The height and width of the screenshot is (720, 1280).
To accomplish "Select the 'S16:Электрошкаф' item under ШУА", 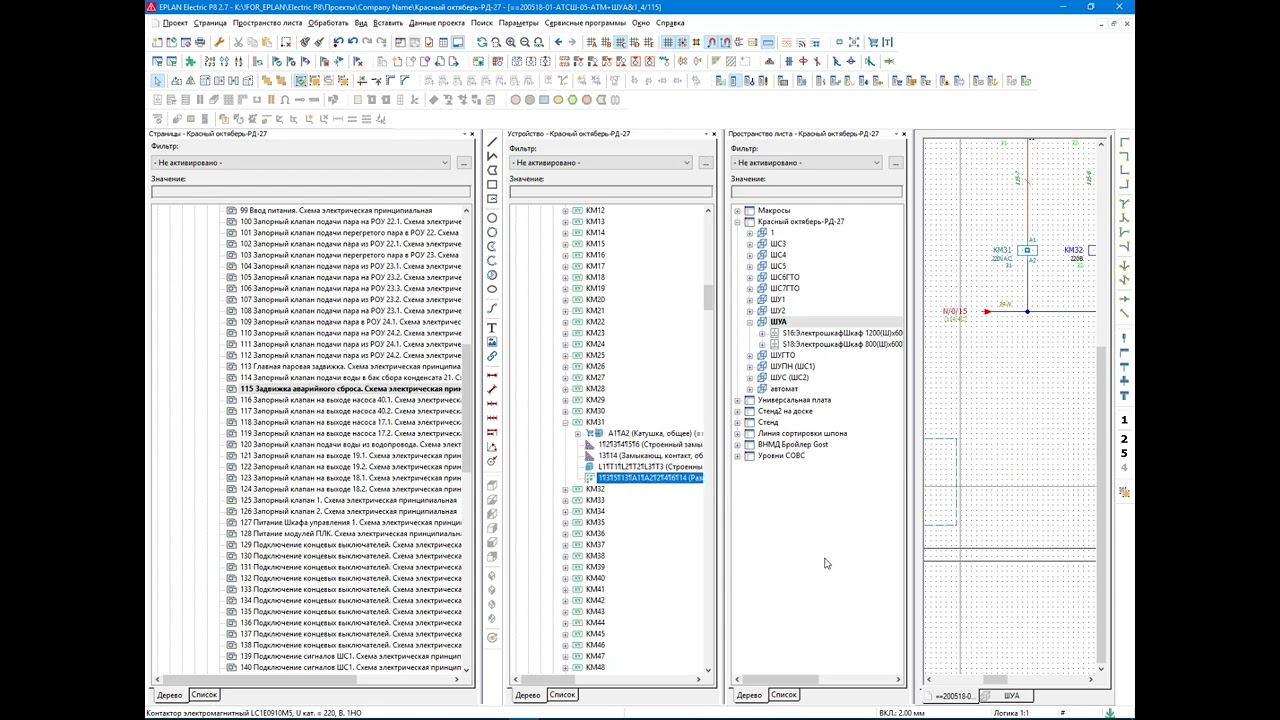I will [x=842, y=333].
